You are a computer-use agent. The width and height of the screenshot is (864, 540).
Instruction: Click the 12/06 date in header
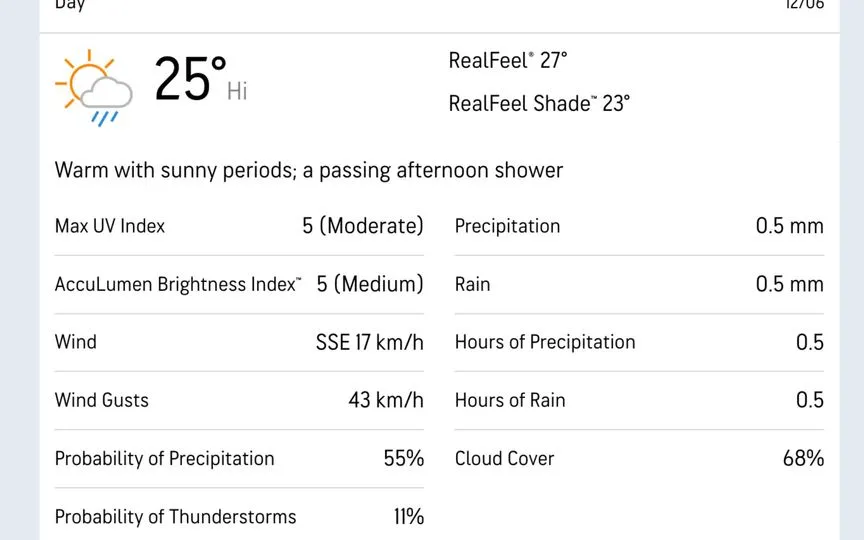804,4
